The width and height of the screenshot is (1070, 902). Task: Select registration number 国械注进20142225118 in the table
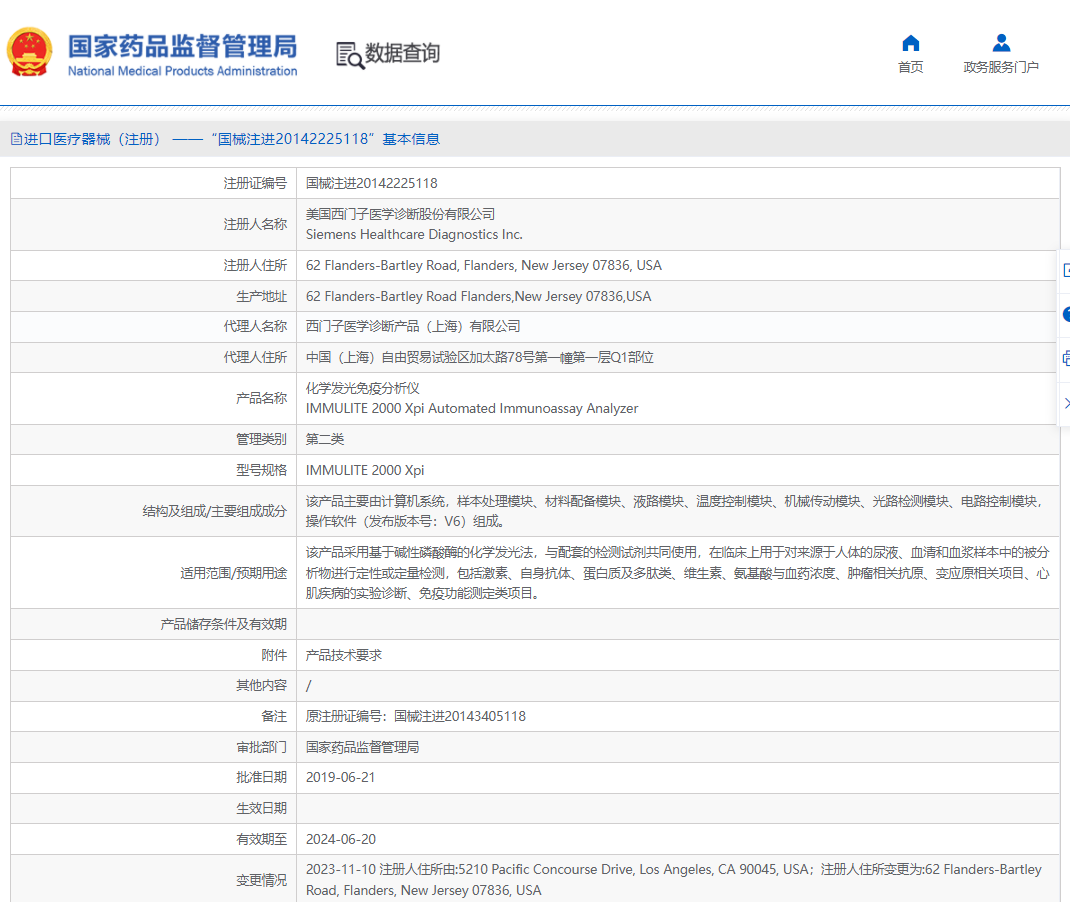coord(372,184)
